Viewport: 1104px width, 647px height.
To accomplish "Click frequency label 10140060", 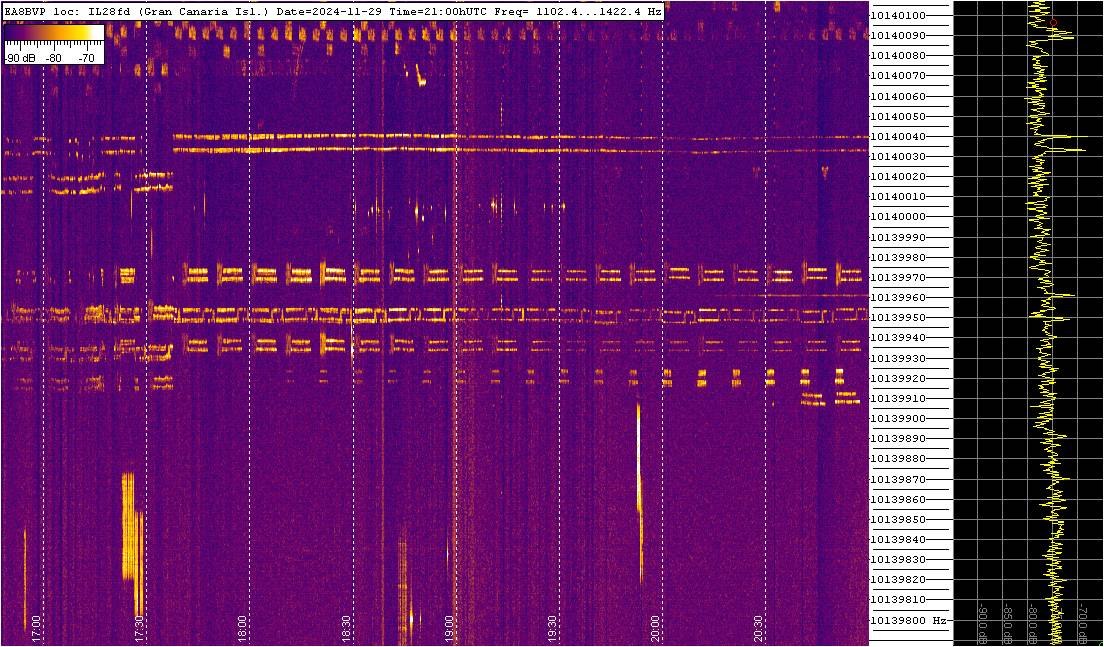I will click(x=898, y=96).
